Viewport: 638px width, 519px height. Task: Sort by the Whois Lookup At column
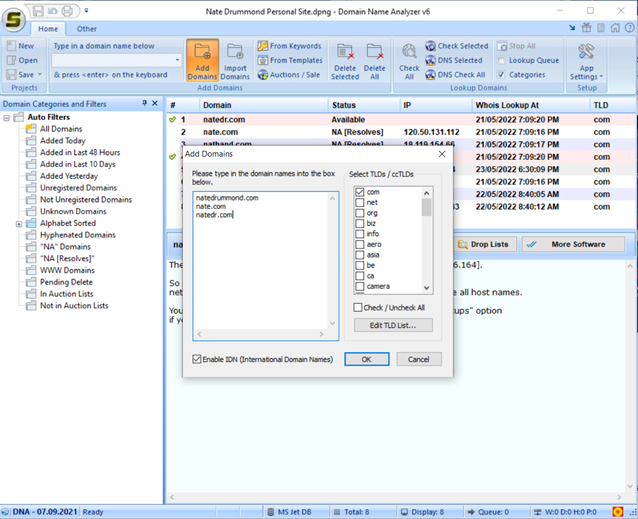[x=531, y=105]
